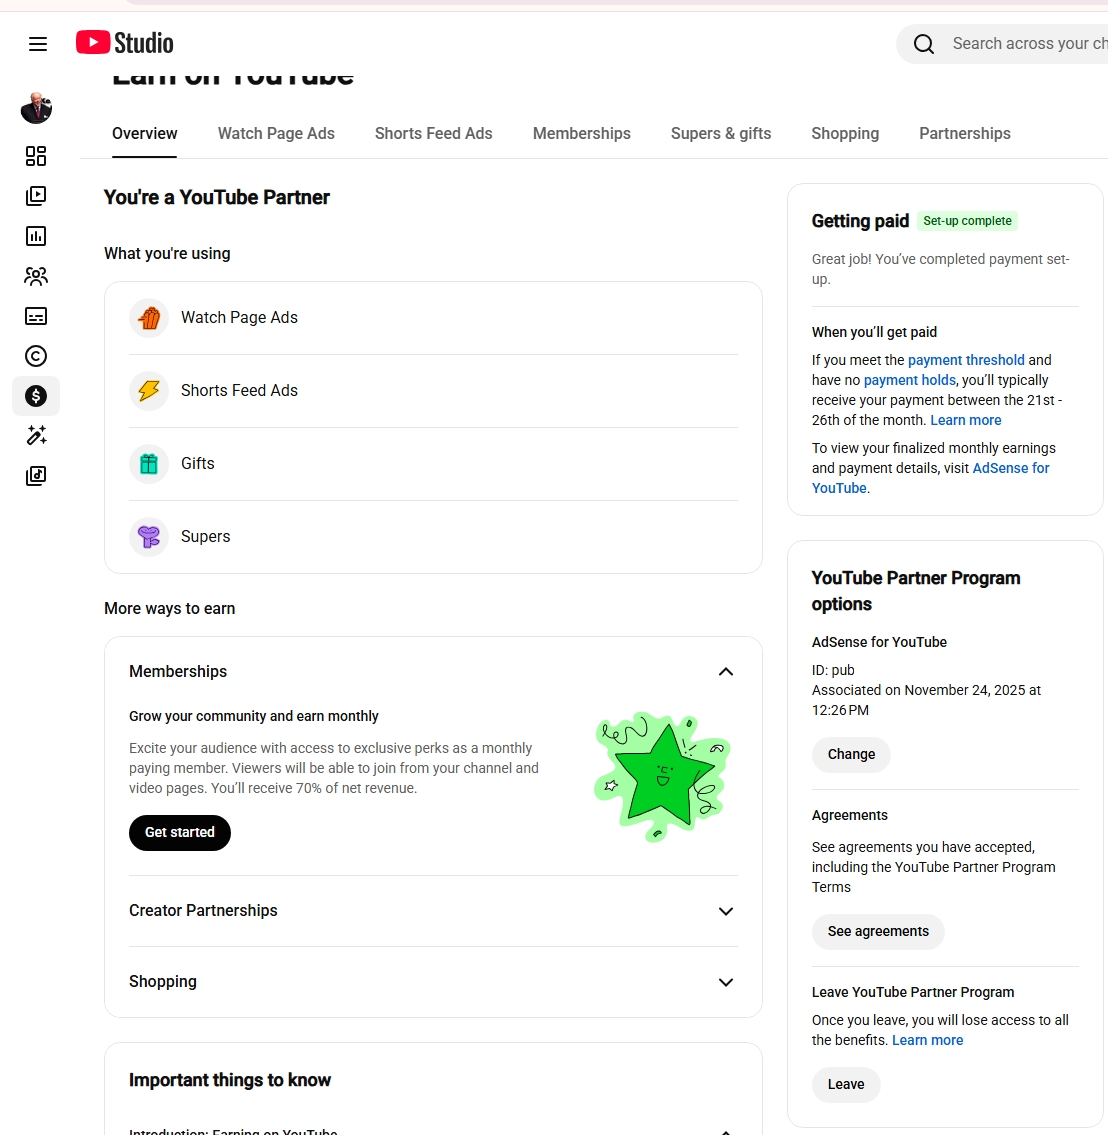Select the Earn dollar icon in sidebar
The width and height of the screenshot is (1108, 1135).
(36, 396)
